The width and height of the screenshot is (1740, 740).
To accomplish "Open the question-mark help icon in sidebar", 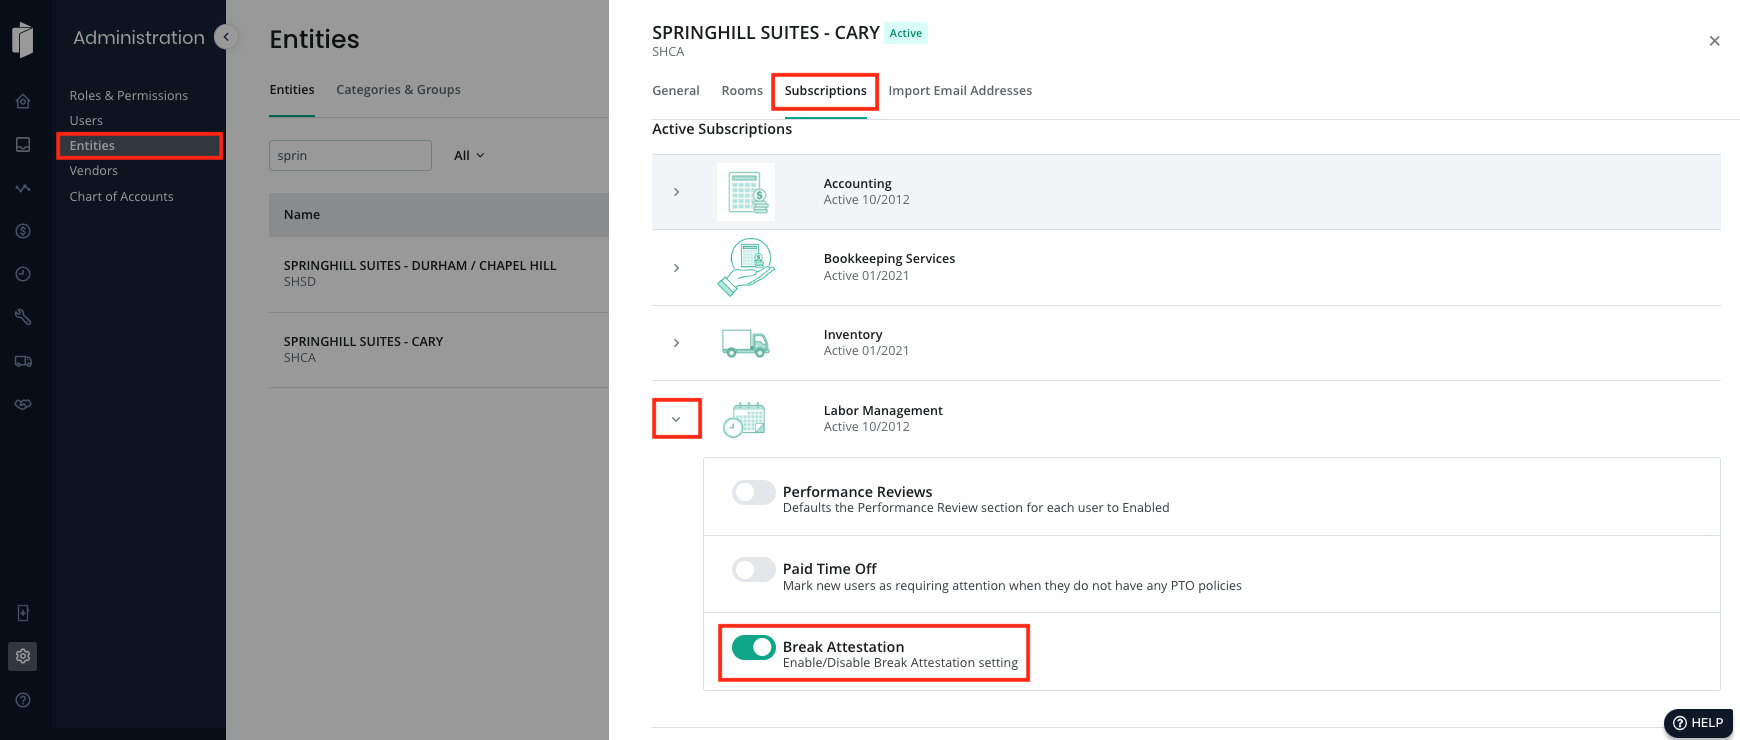I will (x=23, y=700).
